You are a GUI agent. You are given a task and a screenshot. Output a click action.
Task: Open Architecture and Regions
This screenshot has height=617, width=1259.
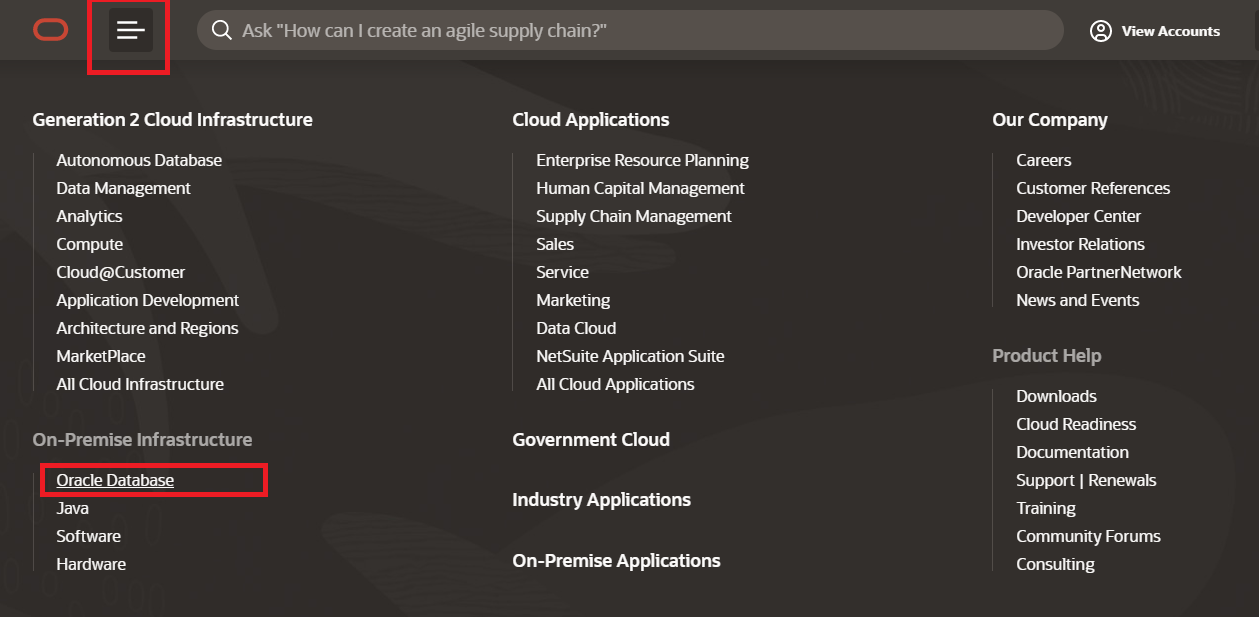pos(147,328)
